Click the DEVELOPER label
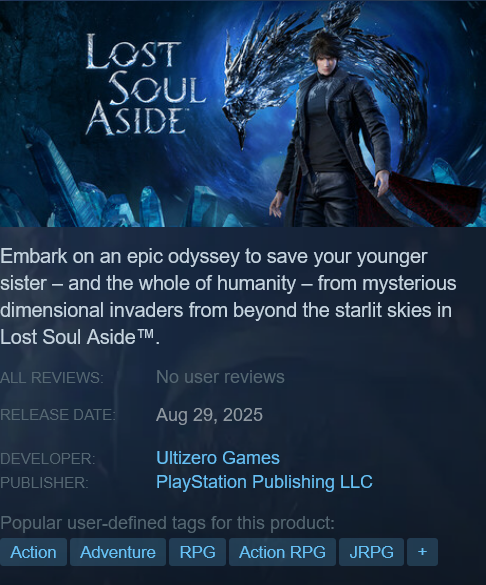The width and height of the screenshot is (486, 585). (48, 459)
